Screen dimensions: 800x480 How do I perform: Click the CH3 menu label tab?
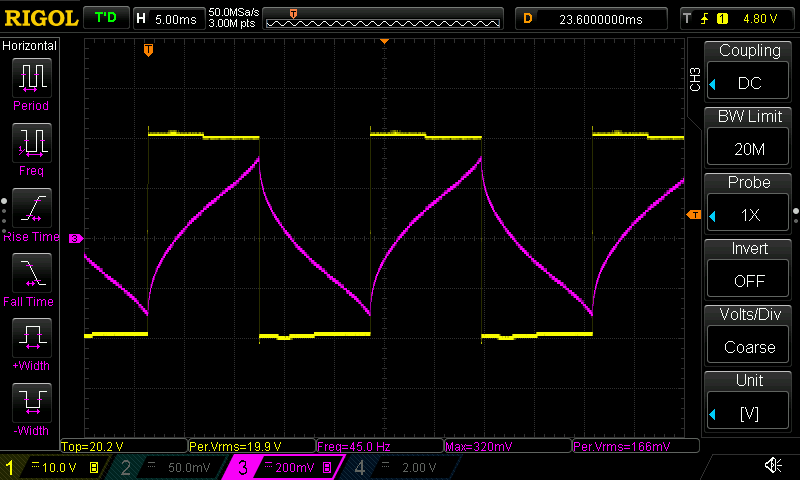tap(695, 80)
